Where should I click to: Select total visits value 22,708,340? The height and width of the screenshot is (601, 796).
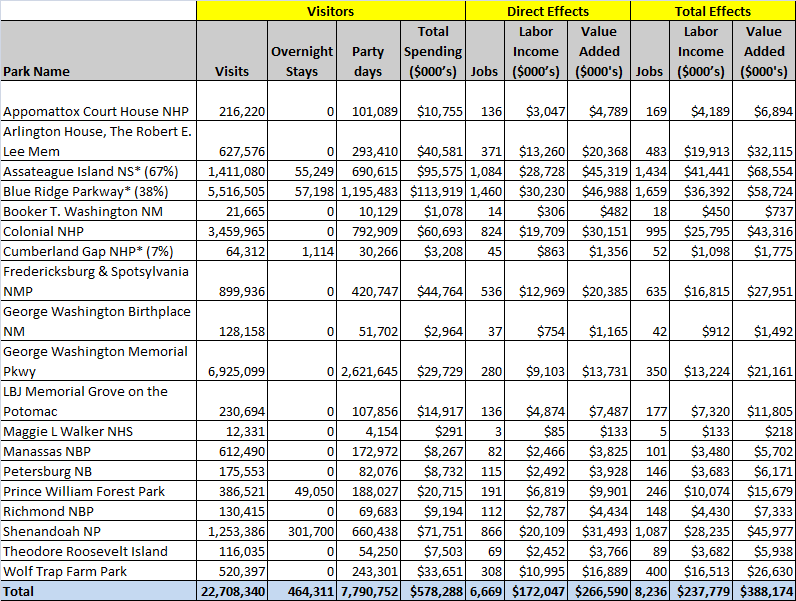(x=232, y=591)
